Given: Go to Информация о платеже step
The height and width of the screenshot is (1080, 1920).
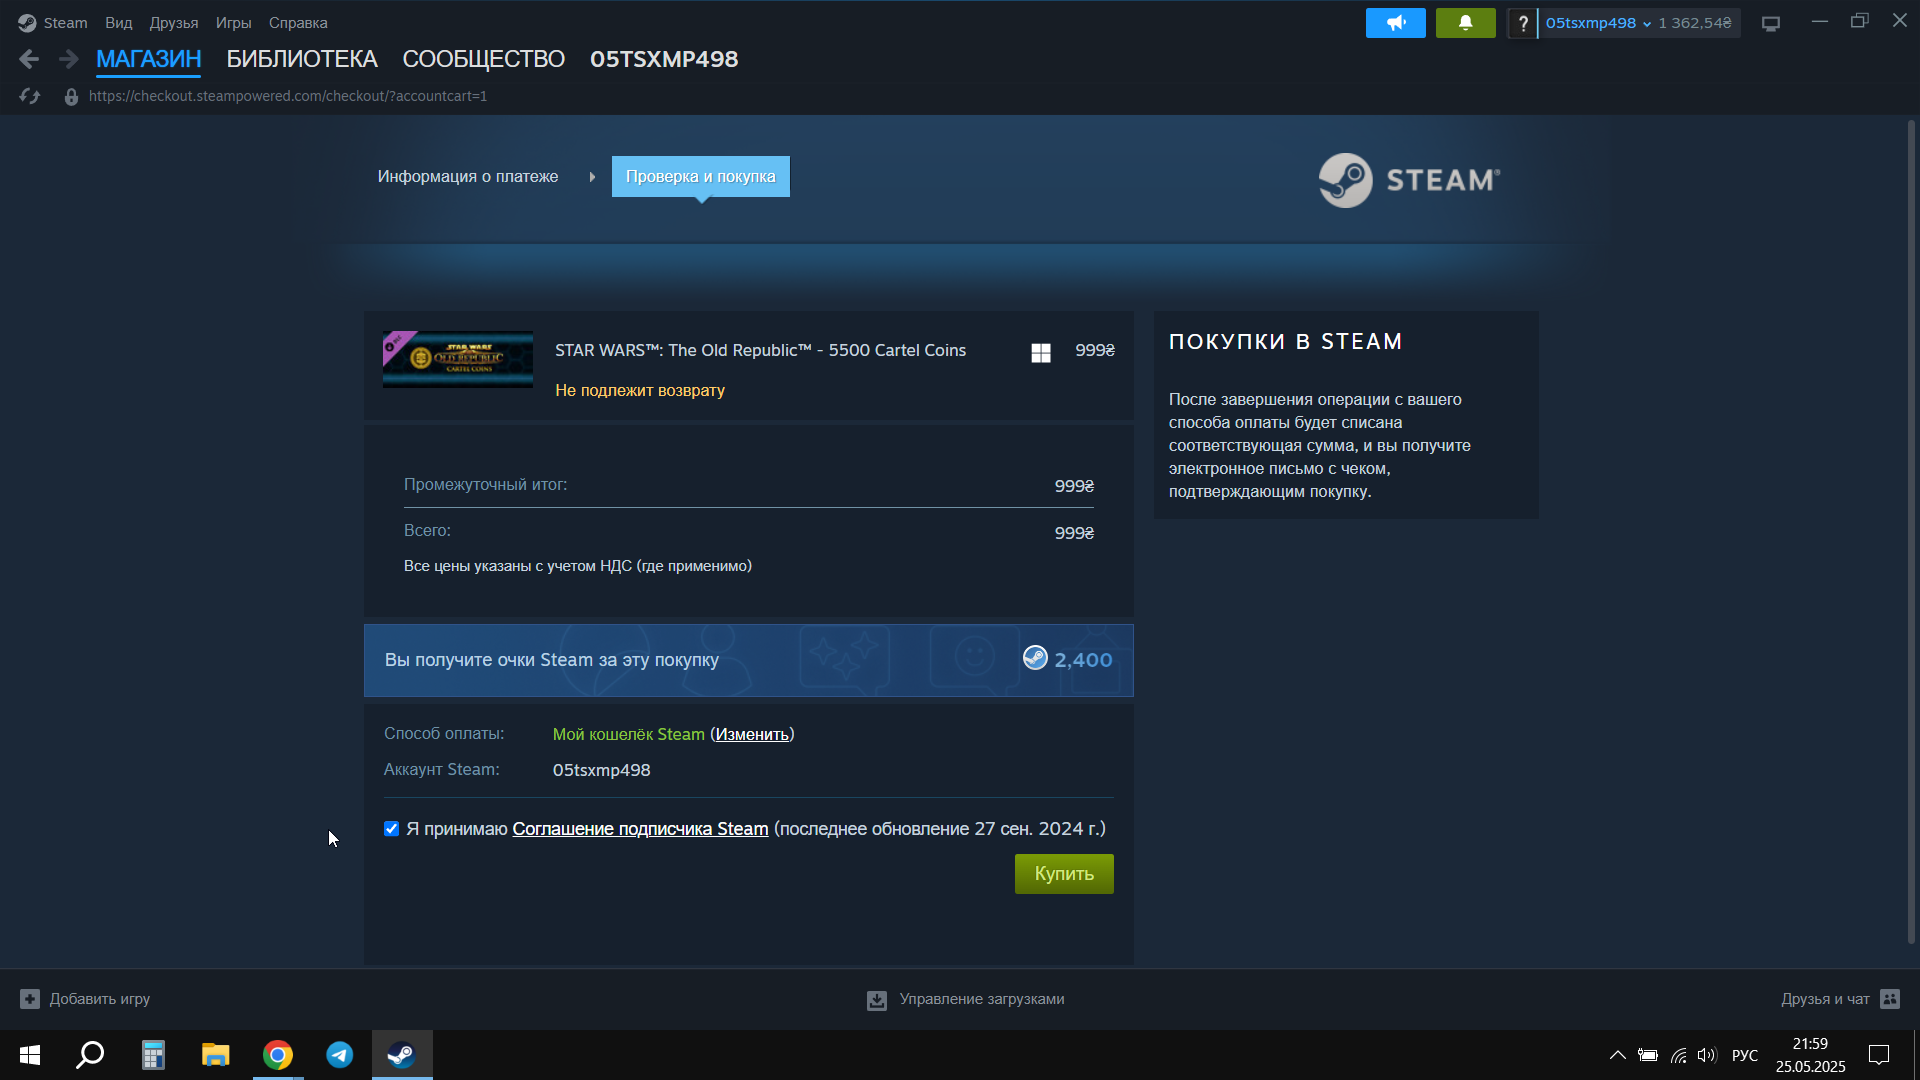Looking at the screenshot, I should [x=468, y=177].
